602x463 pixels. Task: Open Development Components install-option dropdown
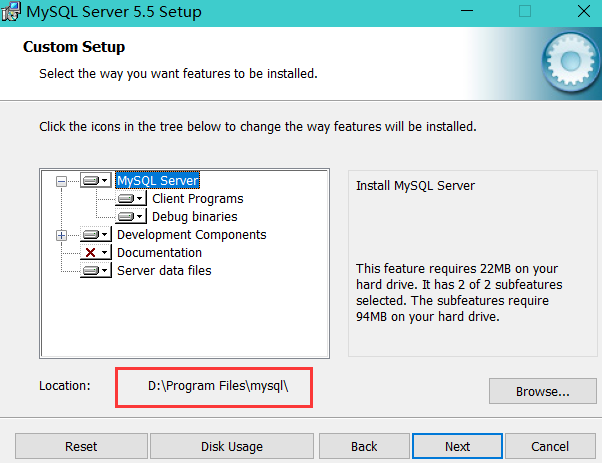coord(96,235)
